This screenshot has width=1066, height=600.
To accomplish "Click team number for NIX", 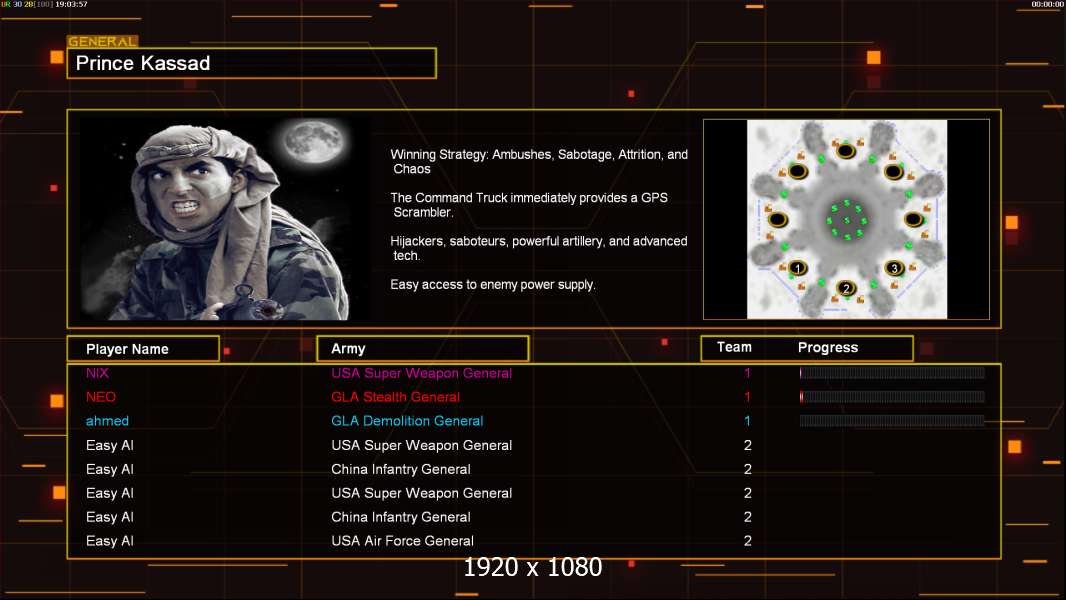I will click(747, 373).
